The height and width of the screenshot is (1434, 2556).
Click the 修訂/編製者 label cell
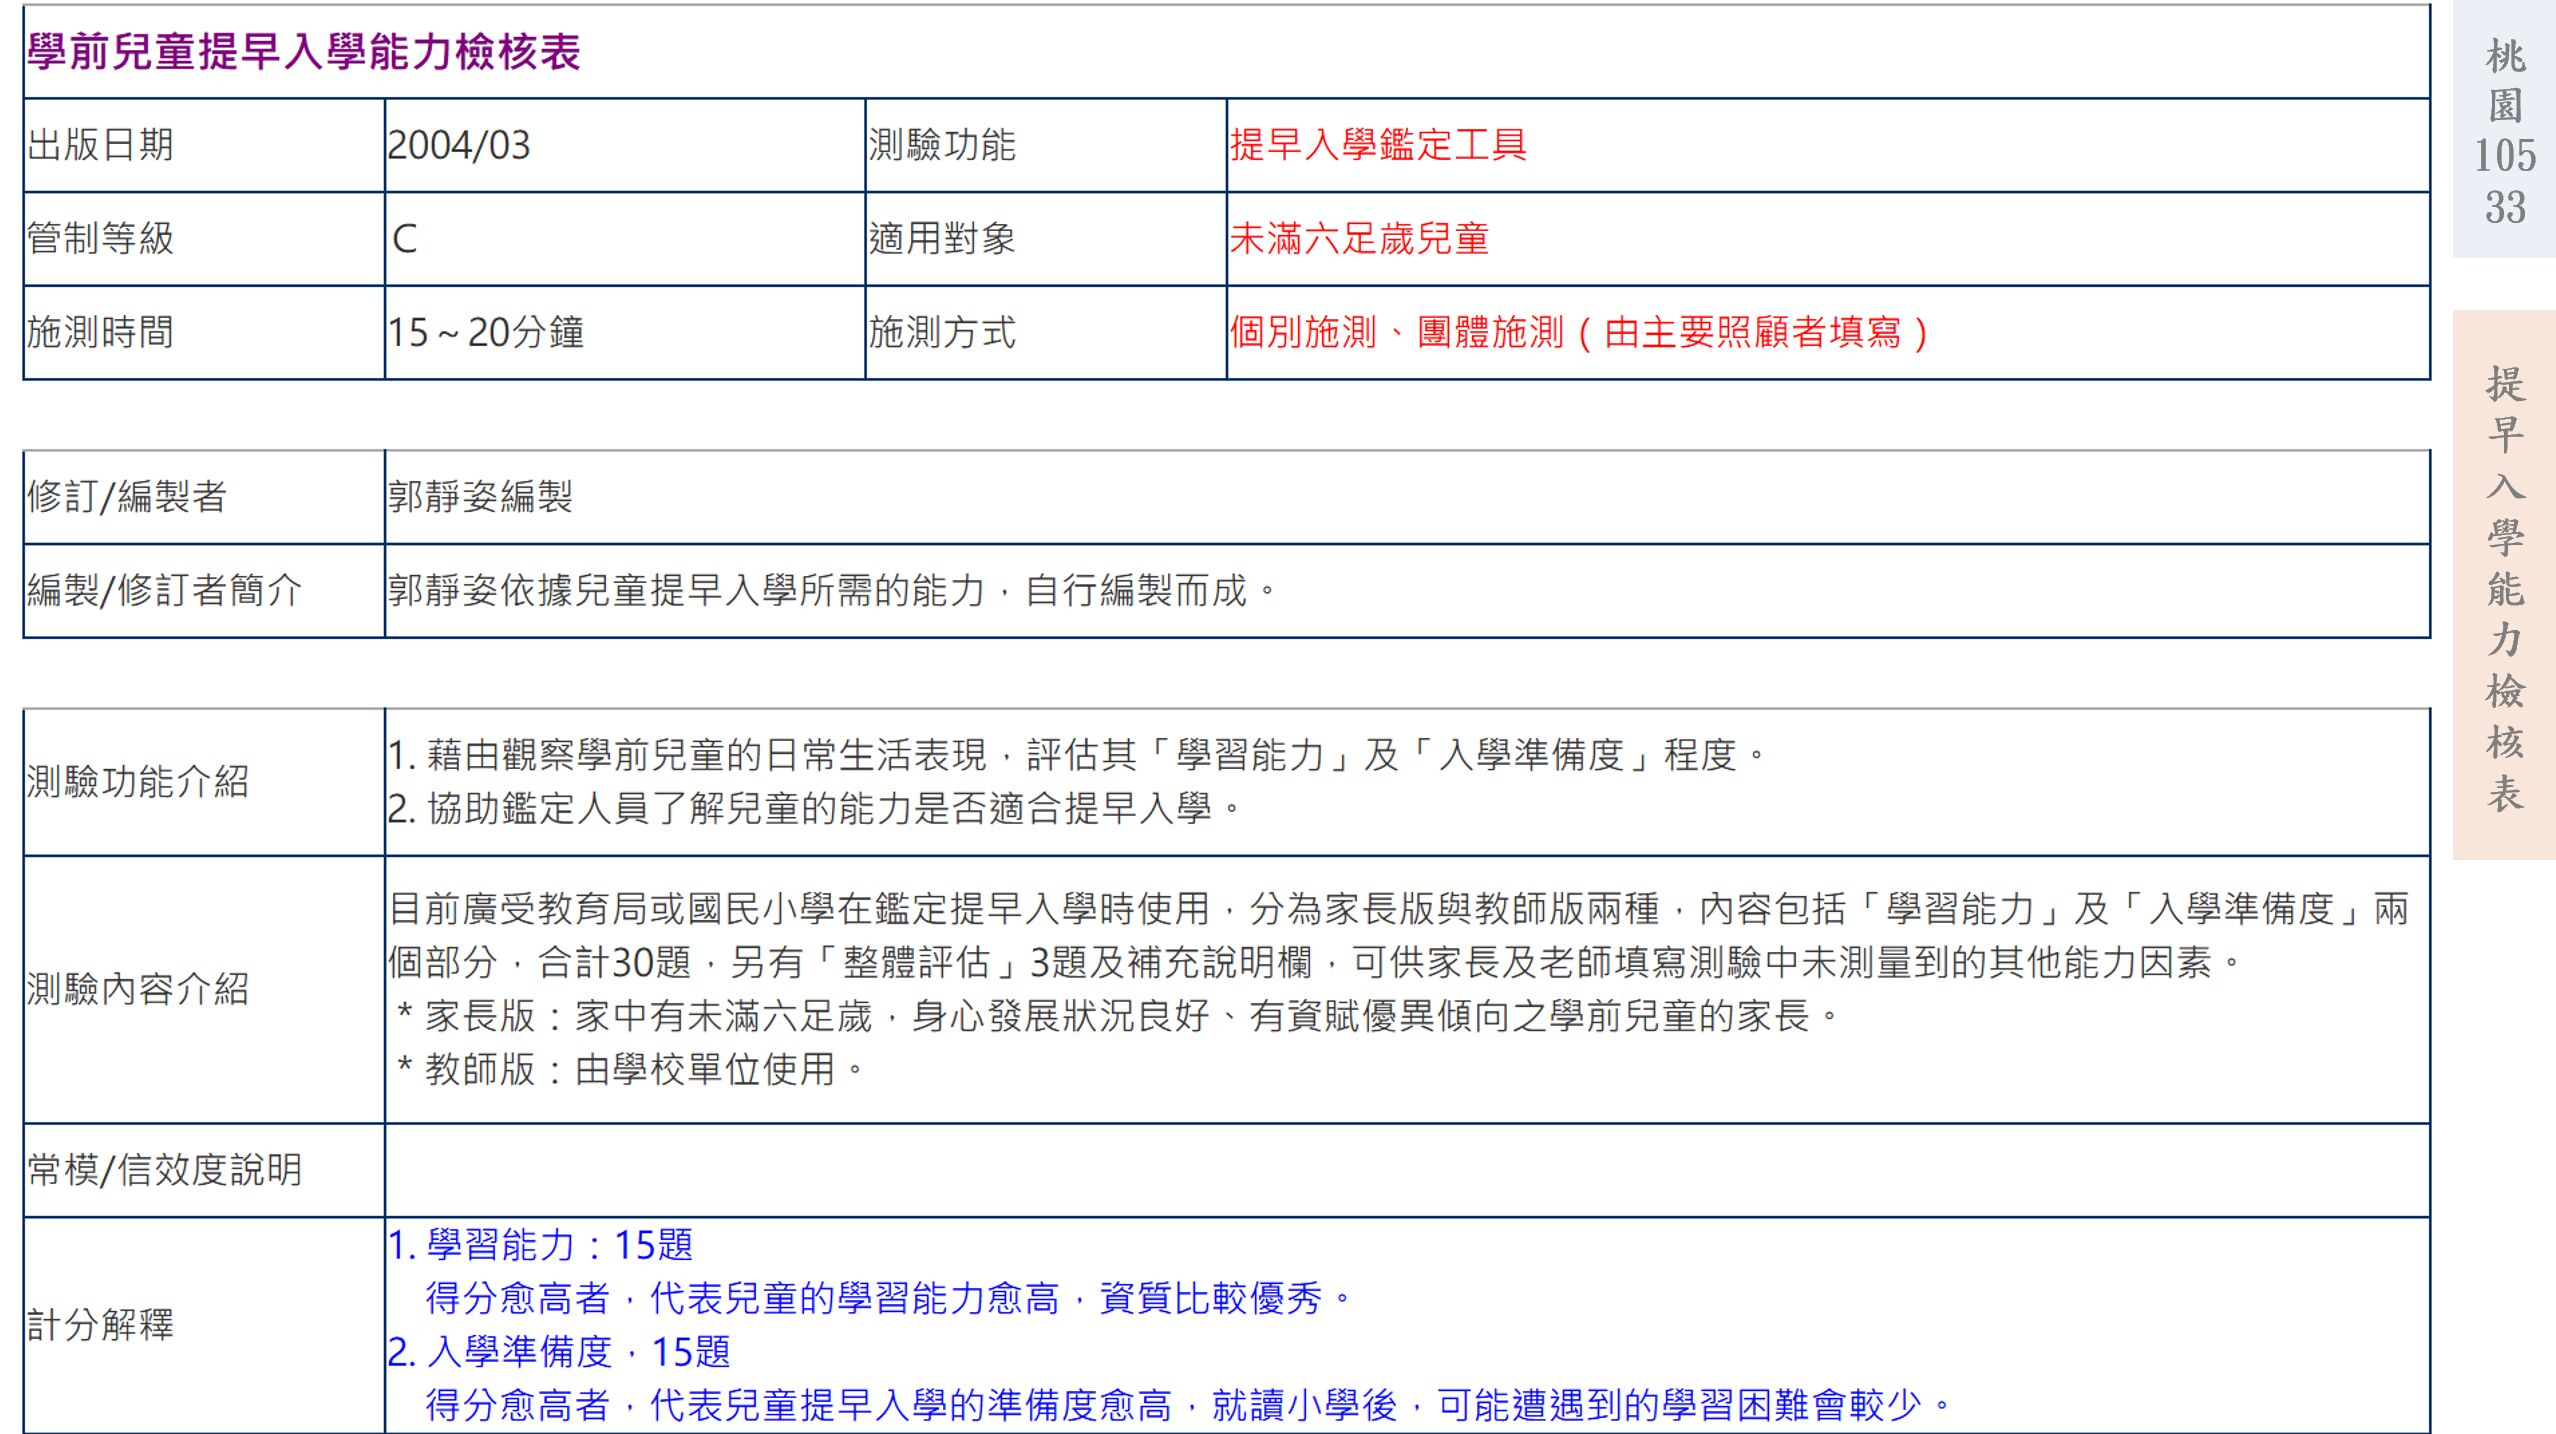tap(127, 496)
